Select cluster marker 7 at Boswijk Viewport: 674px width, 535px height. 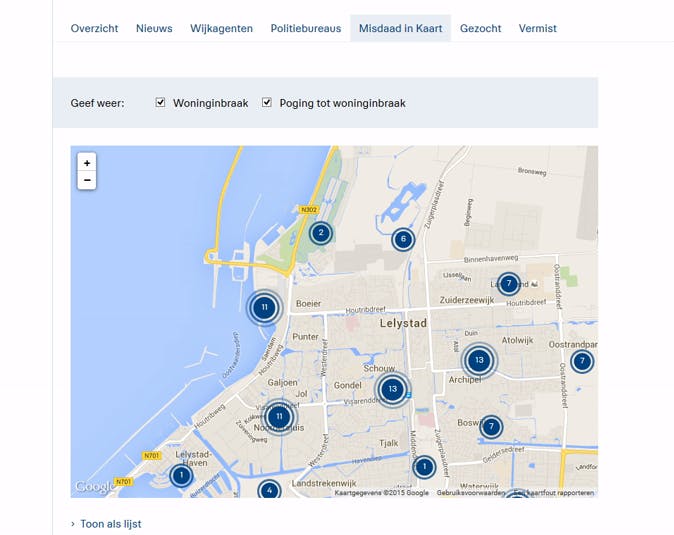pyautogui.click(x=491, y=427)
